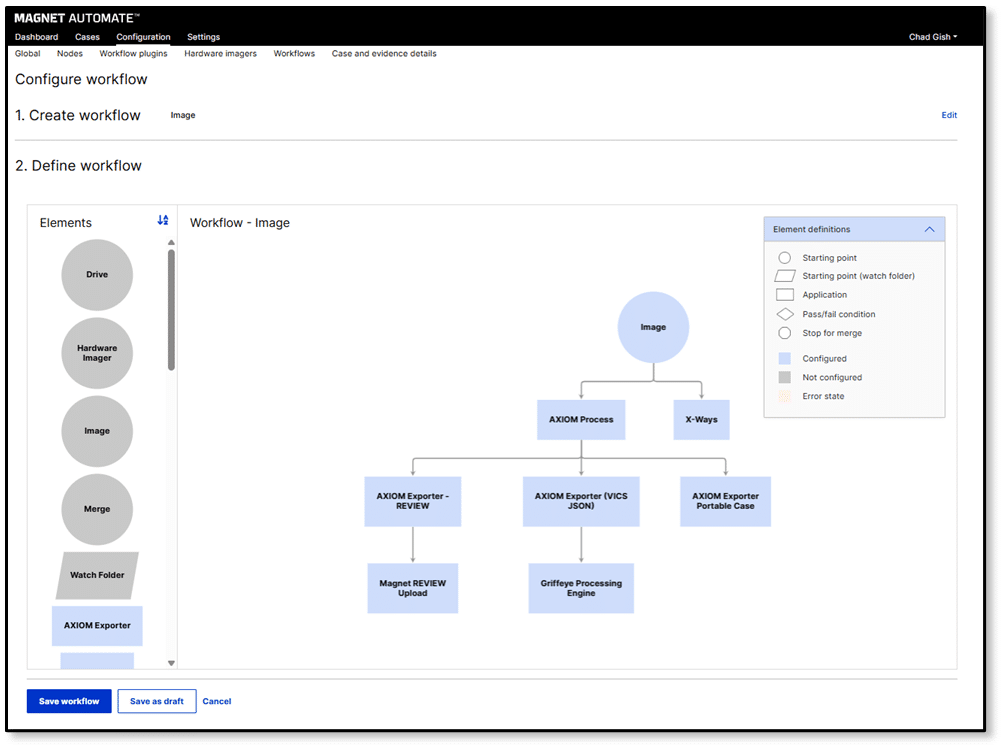Viewport: 1003px width, 748px height.
Task: Click the Elements list scroll down arrow
Action: pyautogui.click(x=171, y=663)
